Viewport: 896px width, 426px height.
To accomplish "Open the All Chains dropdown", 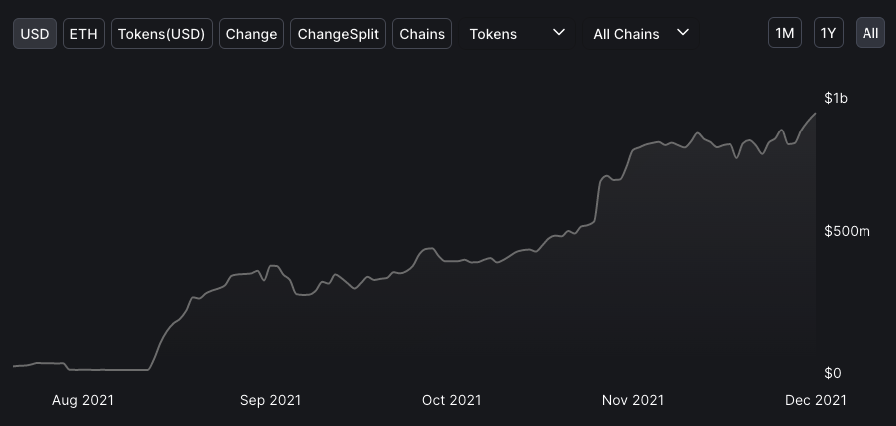I will click(641, 34).
